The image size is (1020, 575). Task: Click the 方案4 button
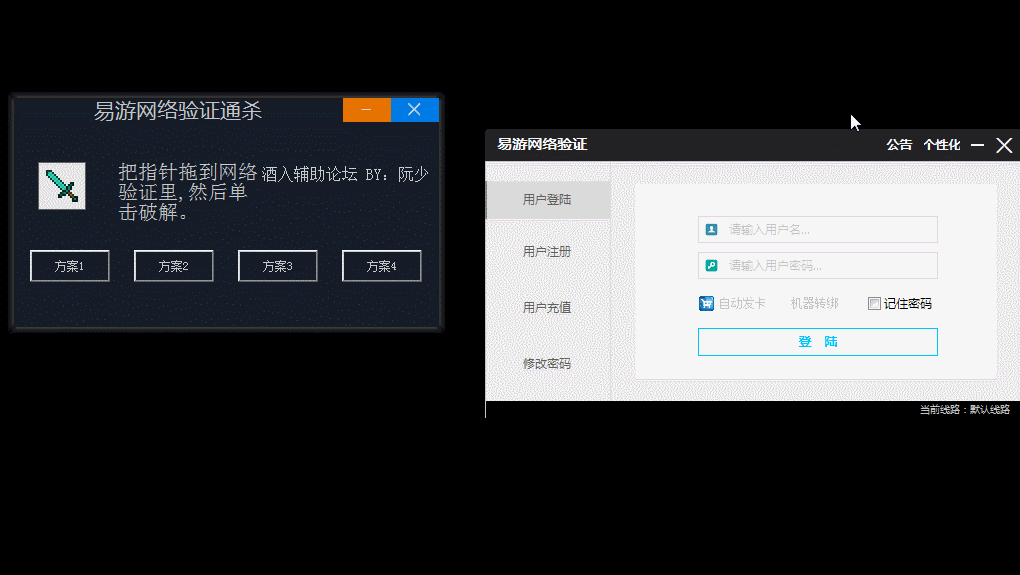(382, 266)
